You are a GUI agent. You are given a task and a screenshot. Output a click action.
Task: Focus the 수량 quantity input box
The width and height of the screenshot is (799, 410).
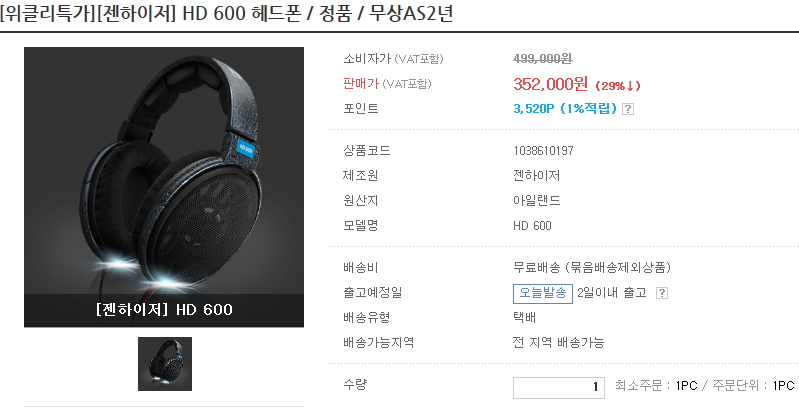pyautogui.click(x=558, y=388)
